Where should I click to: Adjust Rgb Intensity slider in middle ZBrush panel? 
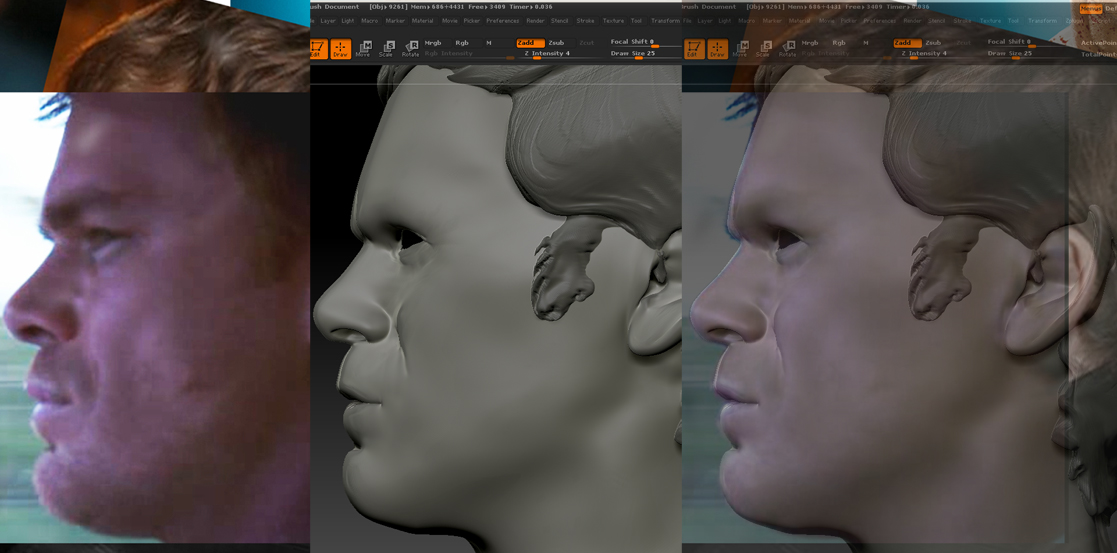tap(468, 54)
